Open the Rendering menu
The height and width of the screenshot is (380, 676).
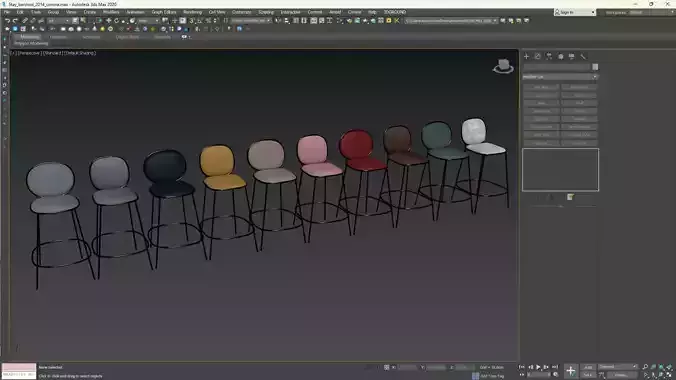click(x=192, y=12)
